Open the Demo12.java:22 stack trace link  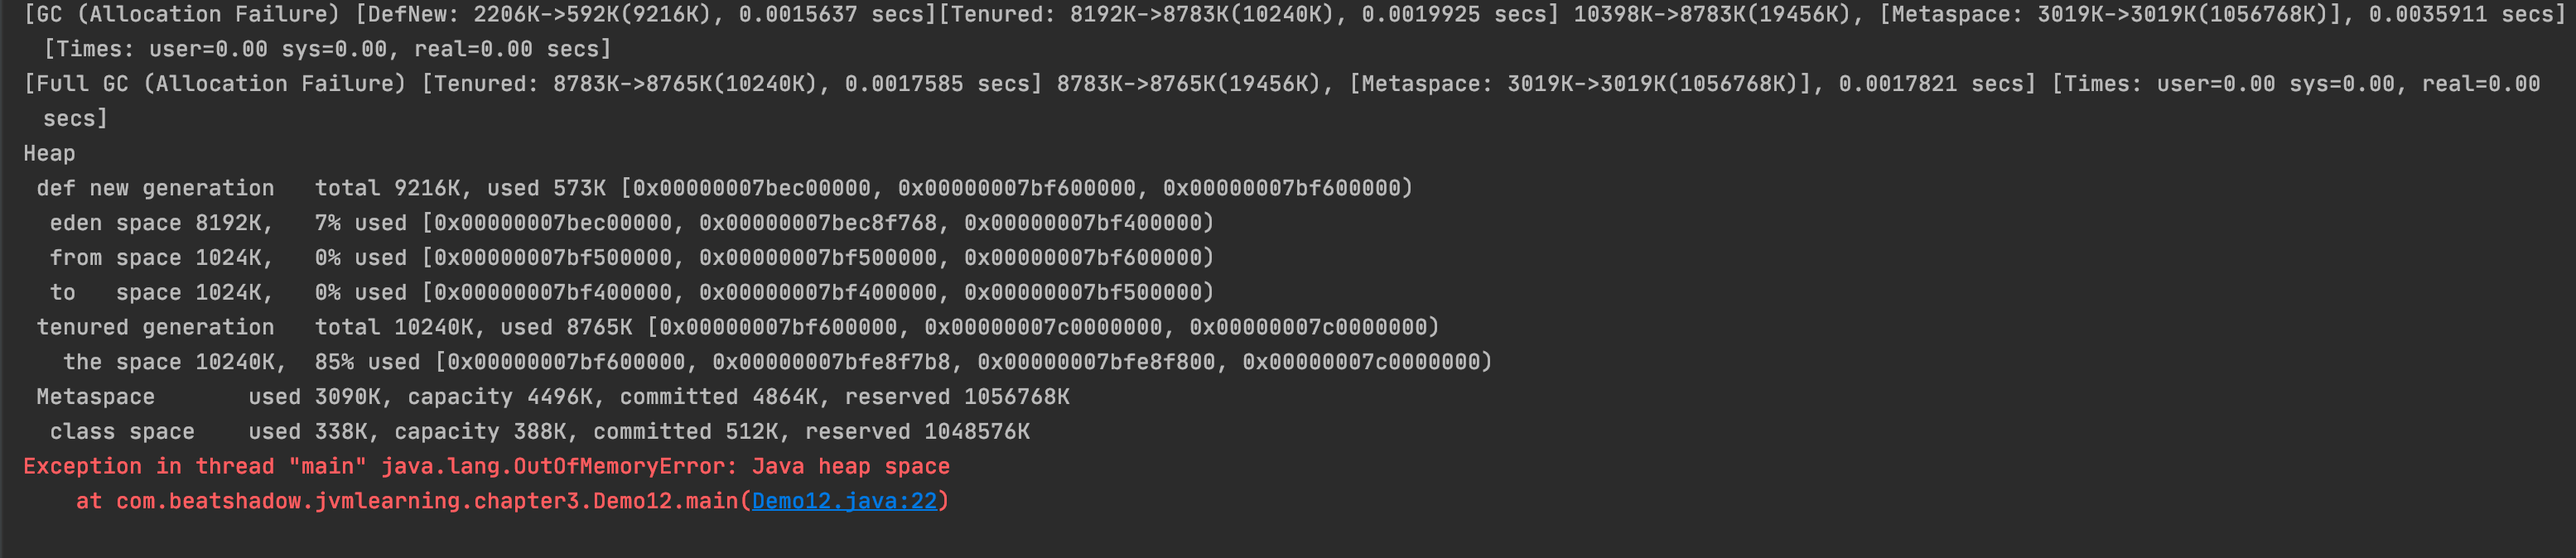pos(844,501)
